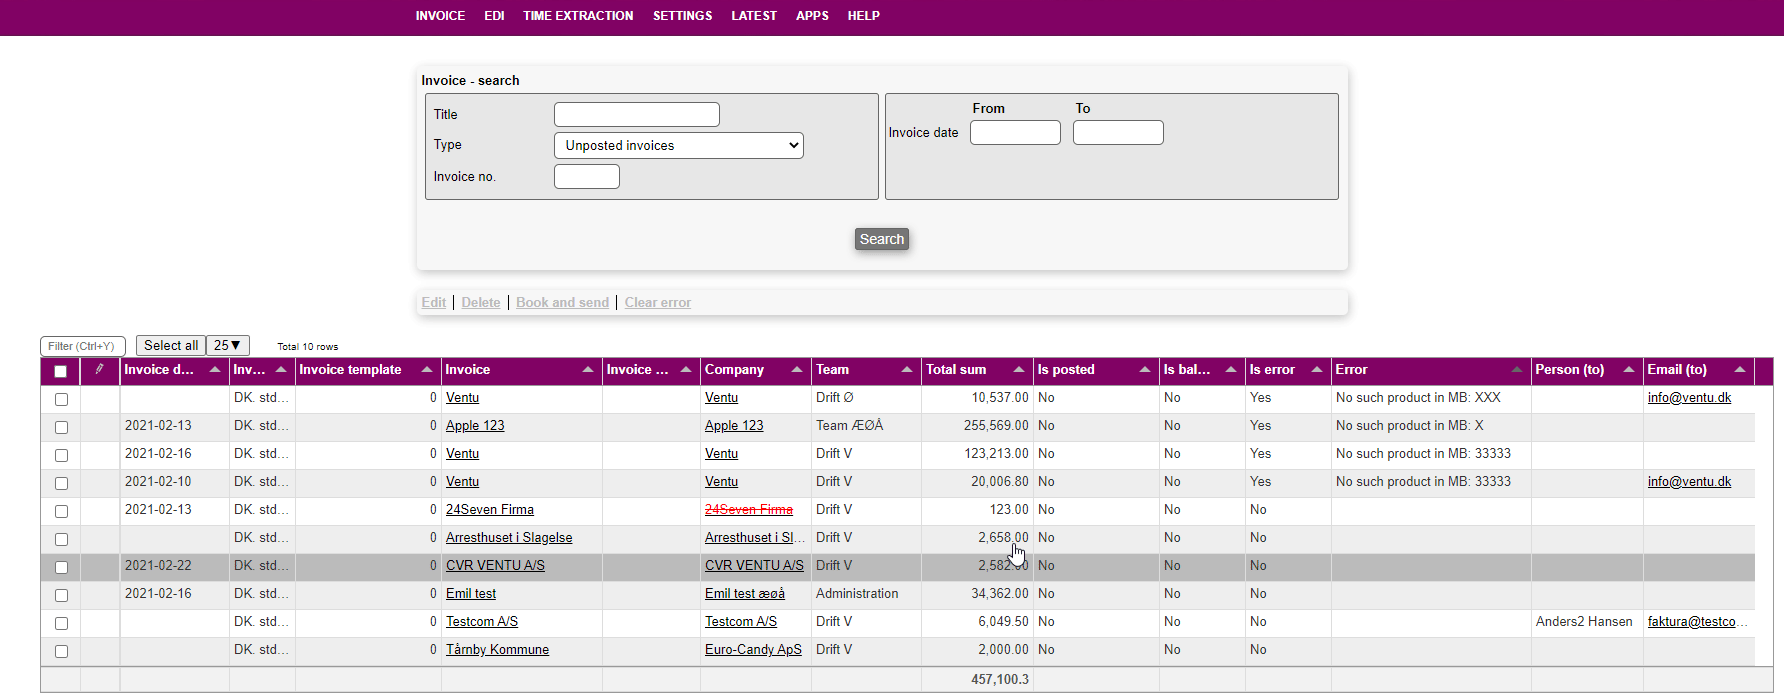The width and height of the screenshot is (1784, 699).
Task: Expand the 25 rows-per-page dropdown
Action: click(x=227, y=346)
